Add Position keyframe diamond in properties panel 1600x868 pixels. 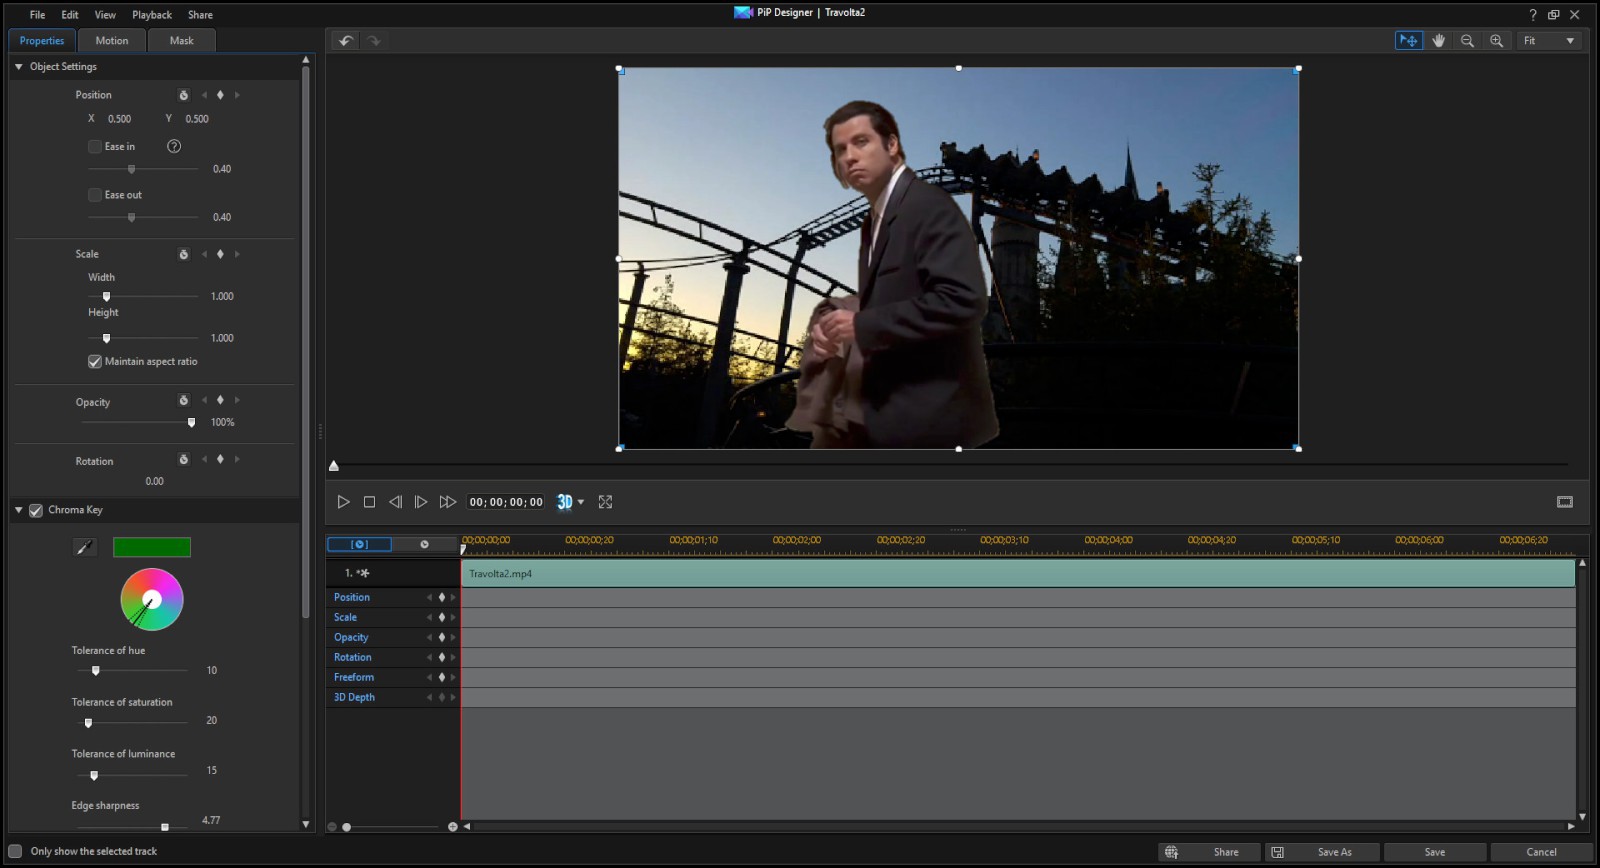[220, 95]
